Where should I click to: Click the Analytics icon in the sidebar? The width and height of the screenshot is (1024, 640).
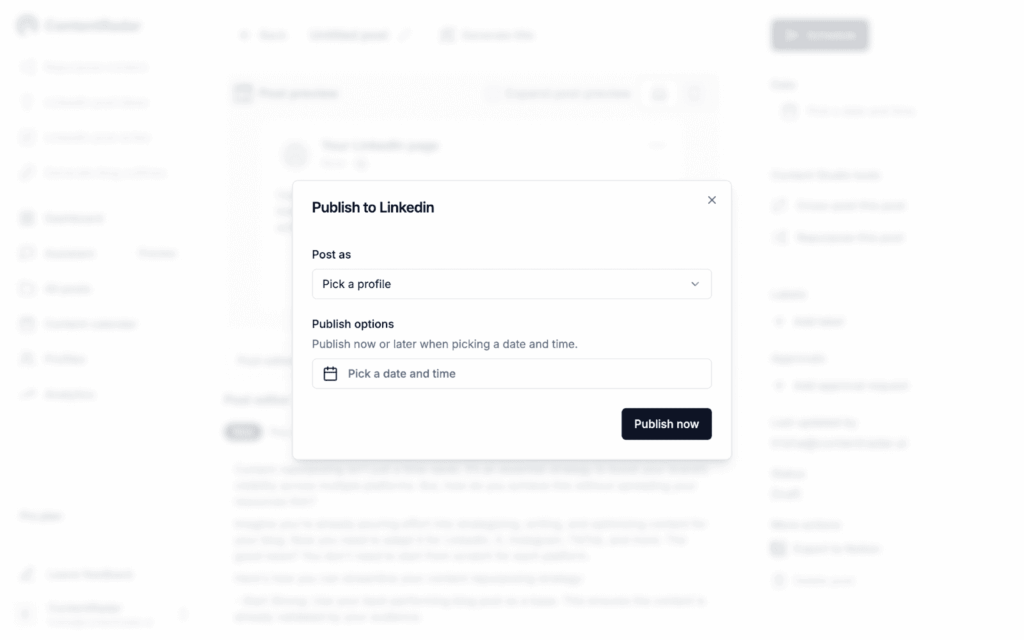coord(27,394)
